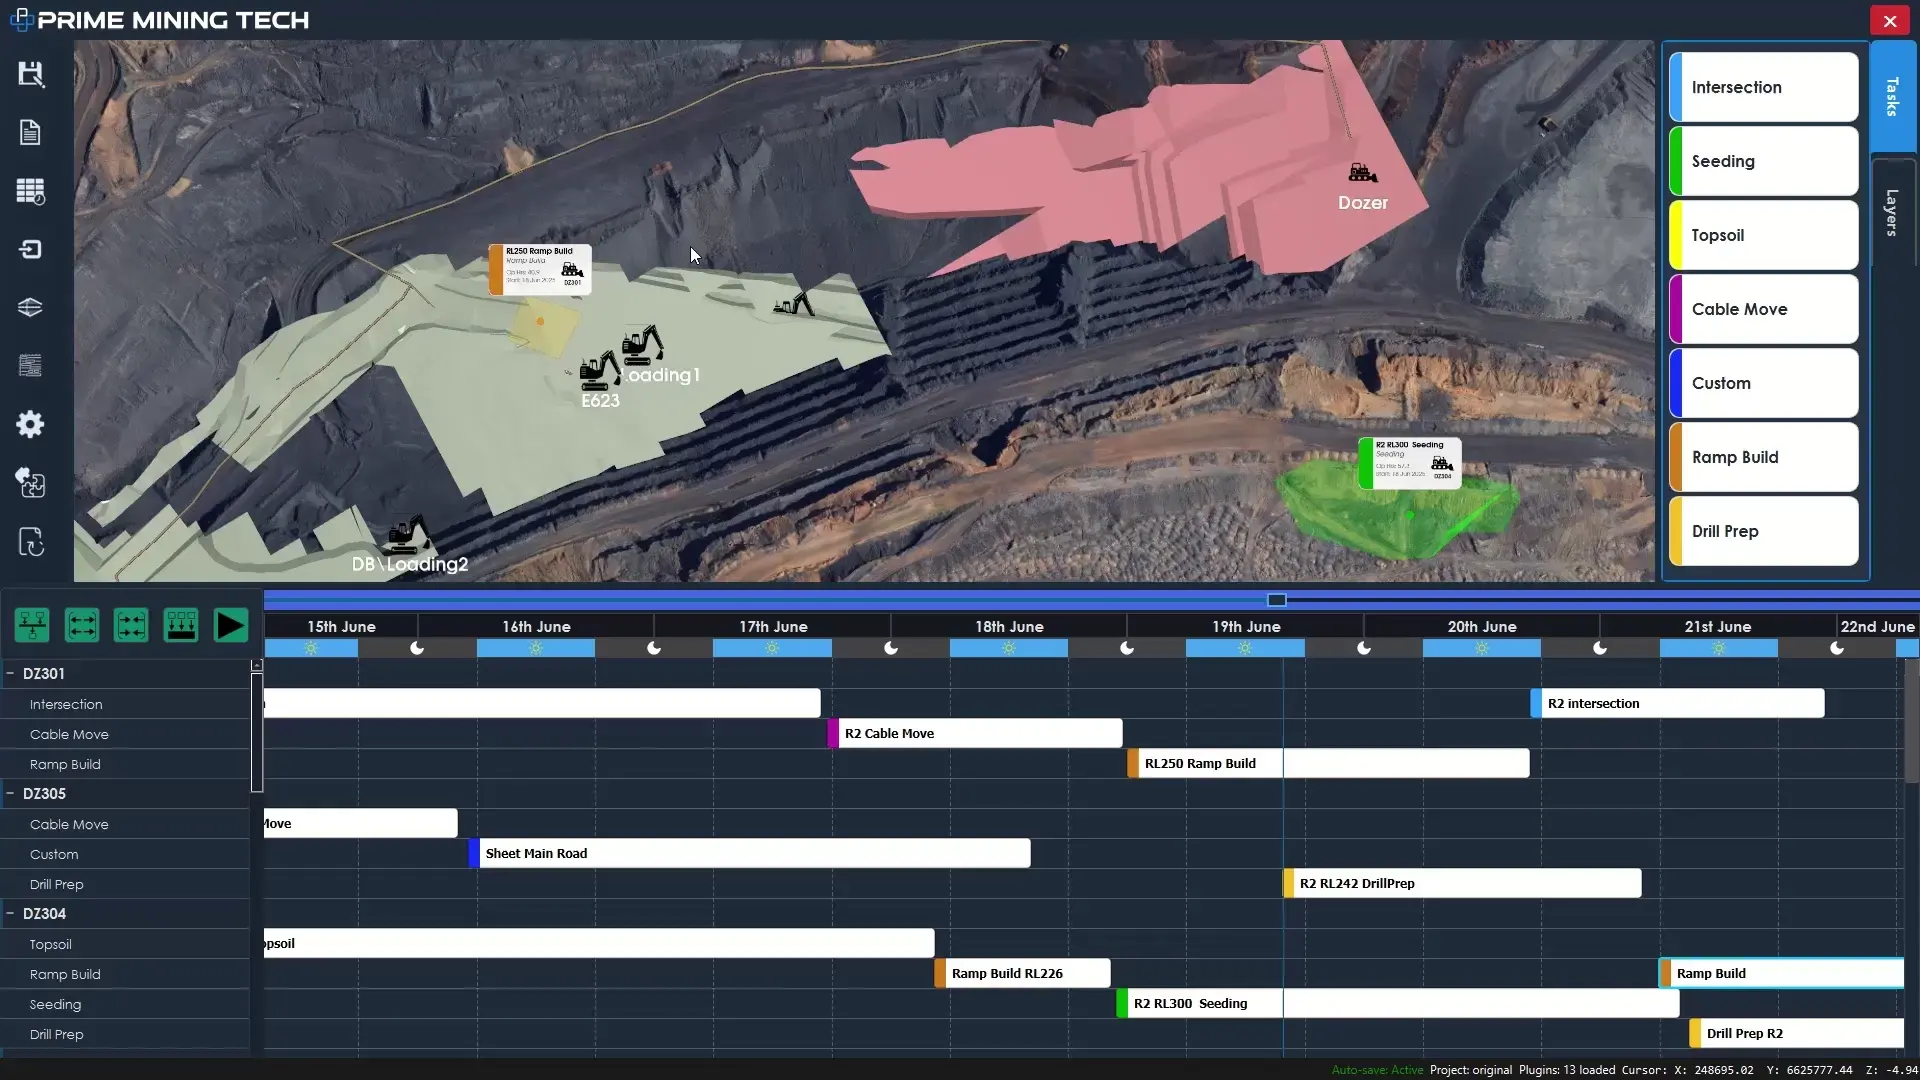Click the import arrow icon in the sidebar
Image resolution: width=1920 pixels, height=1080 pixels.
pyautogui.click(x=31, y=249)
